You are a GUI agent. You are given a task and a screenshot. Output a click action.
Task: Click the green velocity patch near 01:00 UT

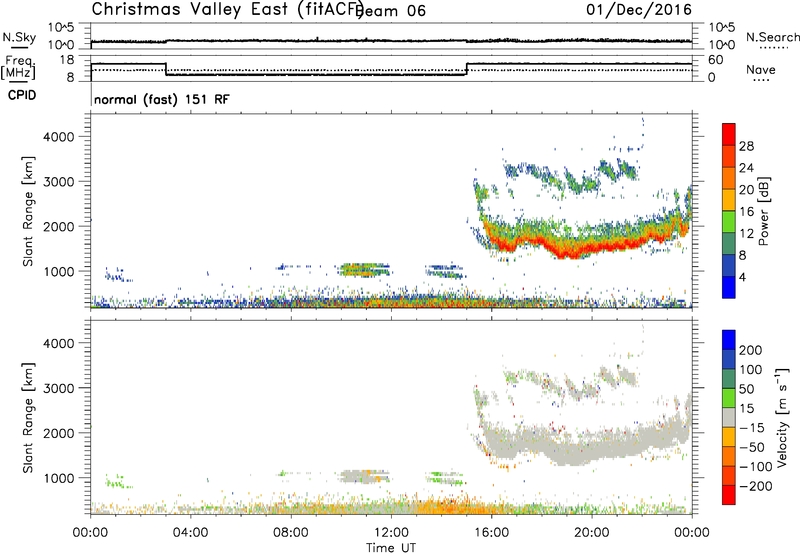point(116,481)
